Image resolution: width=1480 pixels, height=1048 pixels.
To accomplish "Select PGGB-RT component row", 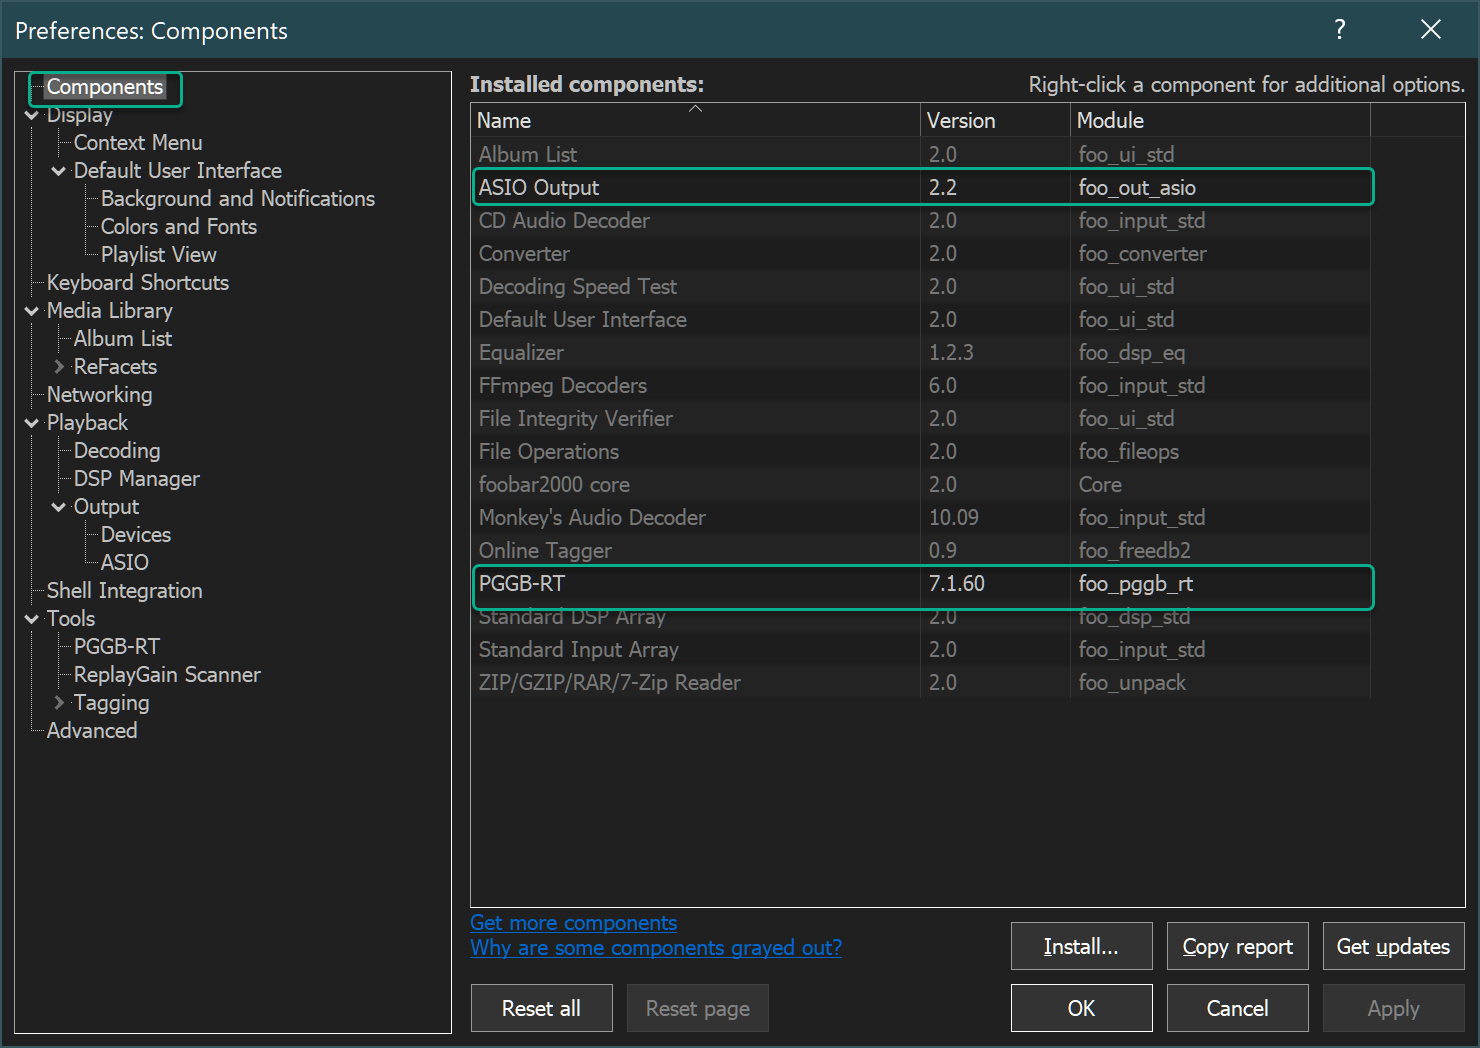I will tap(920, 584).
